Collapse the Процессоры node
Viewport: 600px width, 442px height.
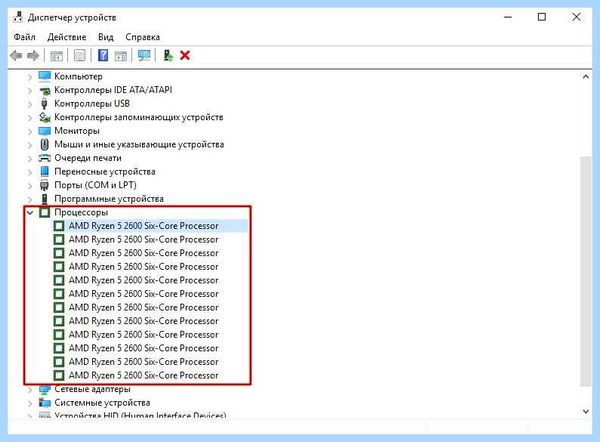[x=30, y=212]
